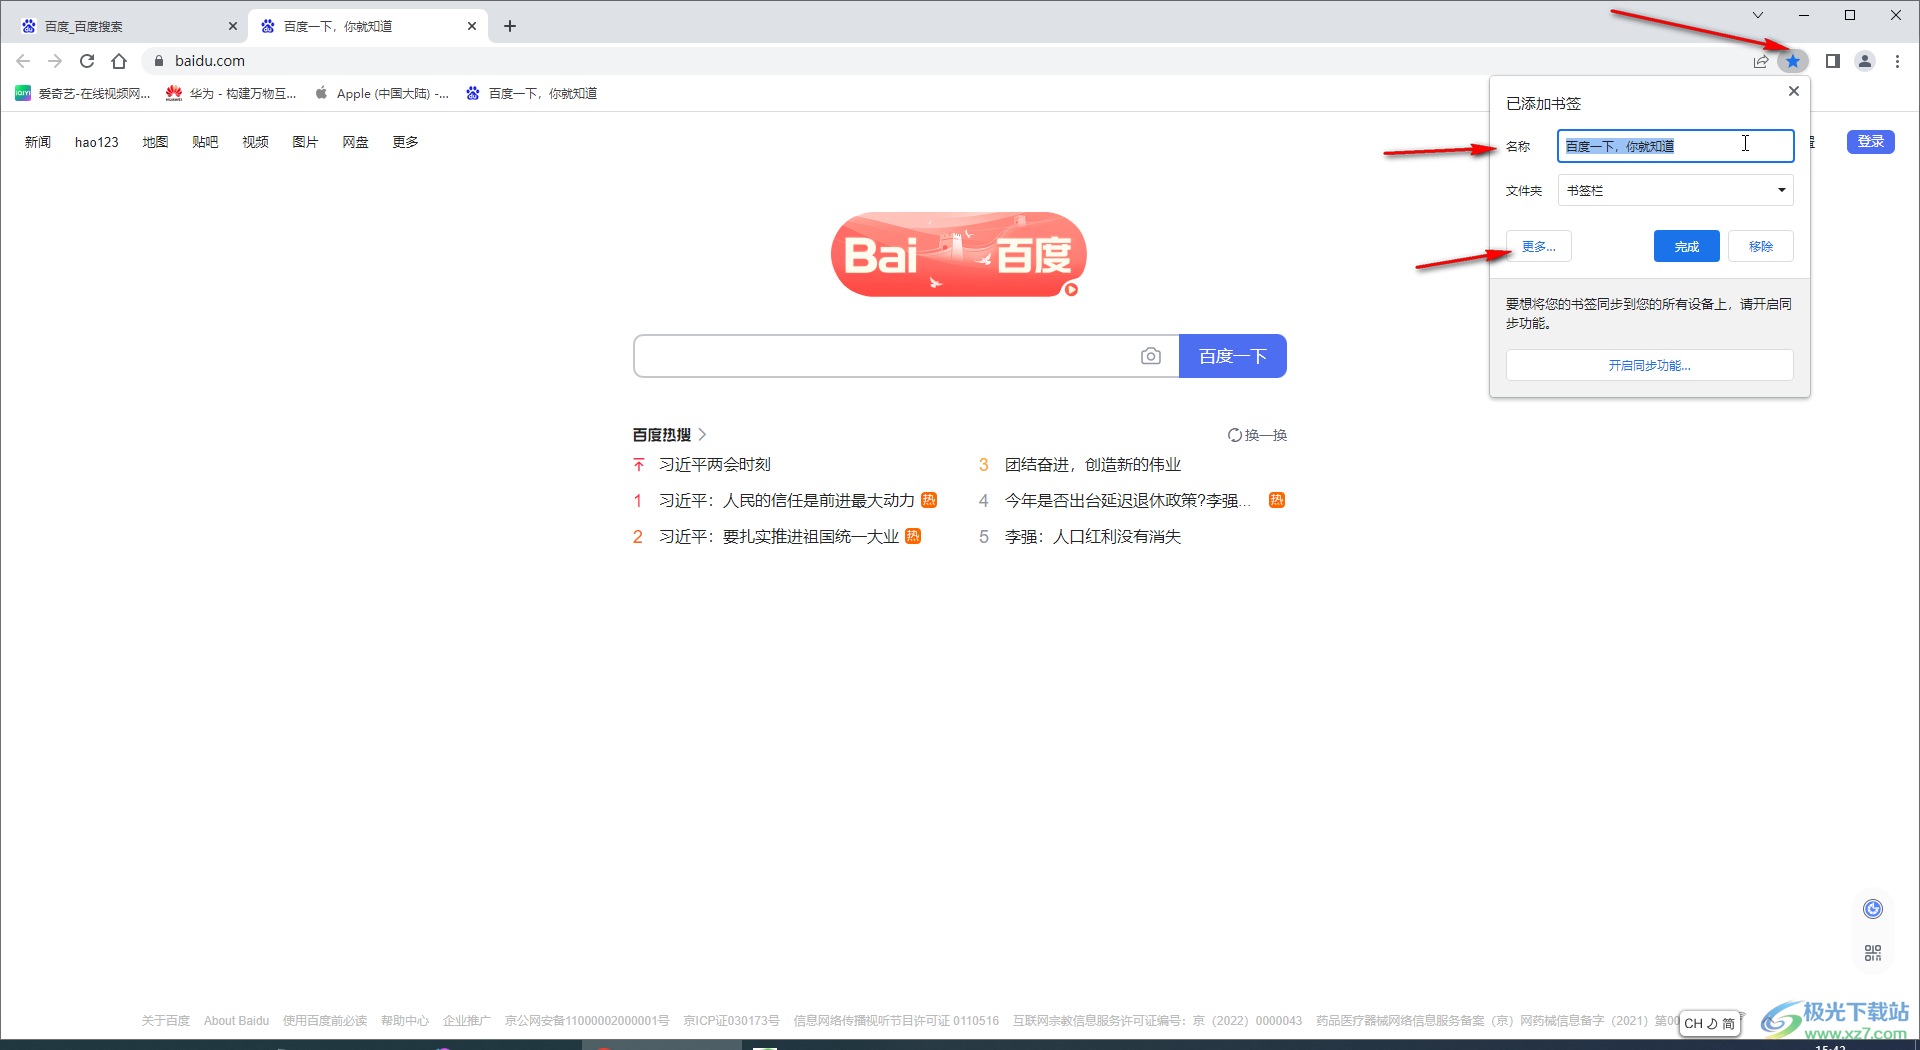1920x1050 pixels.
Task: Open the 更多 navigation link
Action: [x=405, y=142]
